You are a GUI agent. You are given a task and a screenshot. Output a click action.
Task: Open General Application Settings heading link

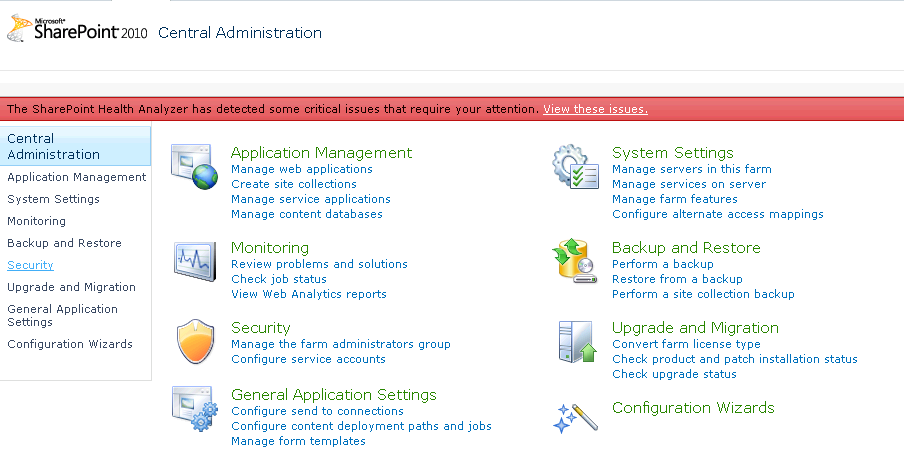click(x=334, y=395)
